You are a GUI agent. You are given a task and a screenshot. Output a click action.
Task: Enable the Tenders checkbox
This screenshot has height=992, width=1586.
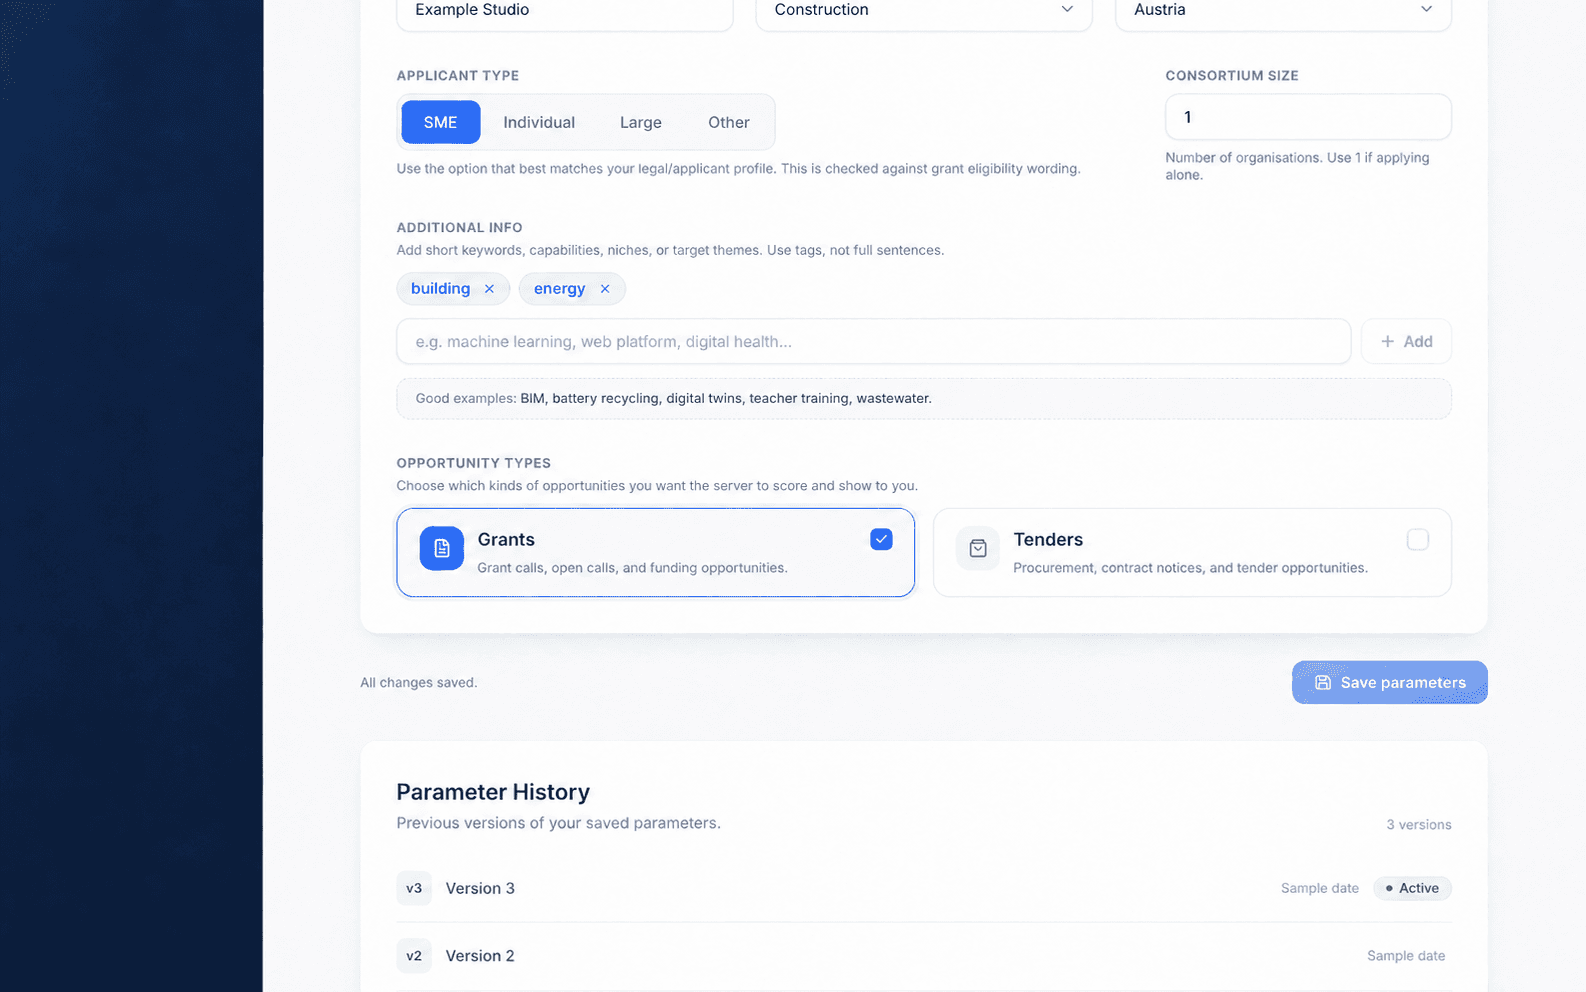point(1418,540)
